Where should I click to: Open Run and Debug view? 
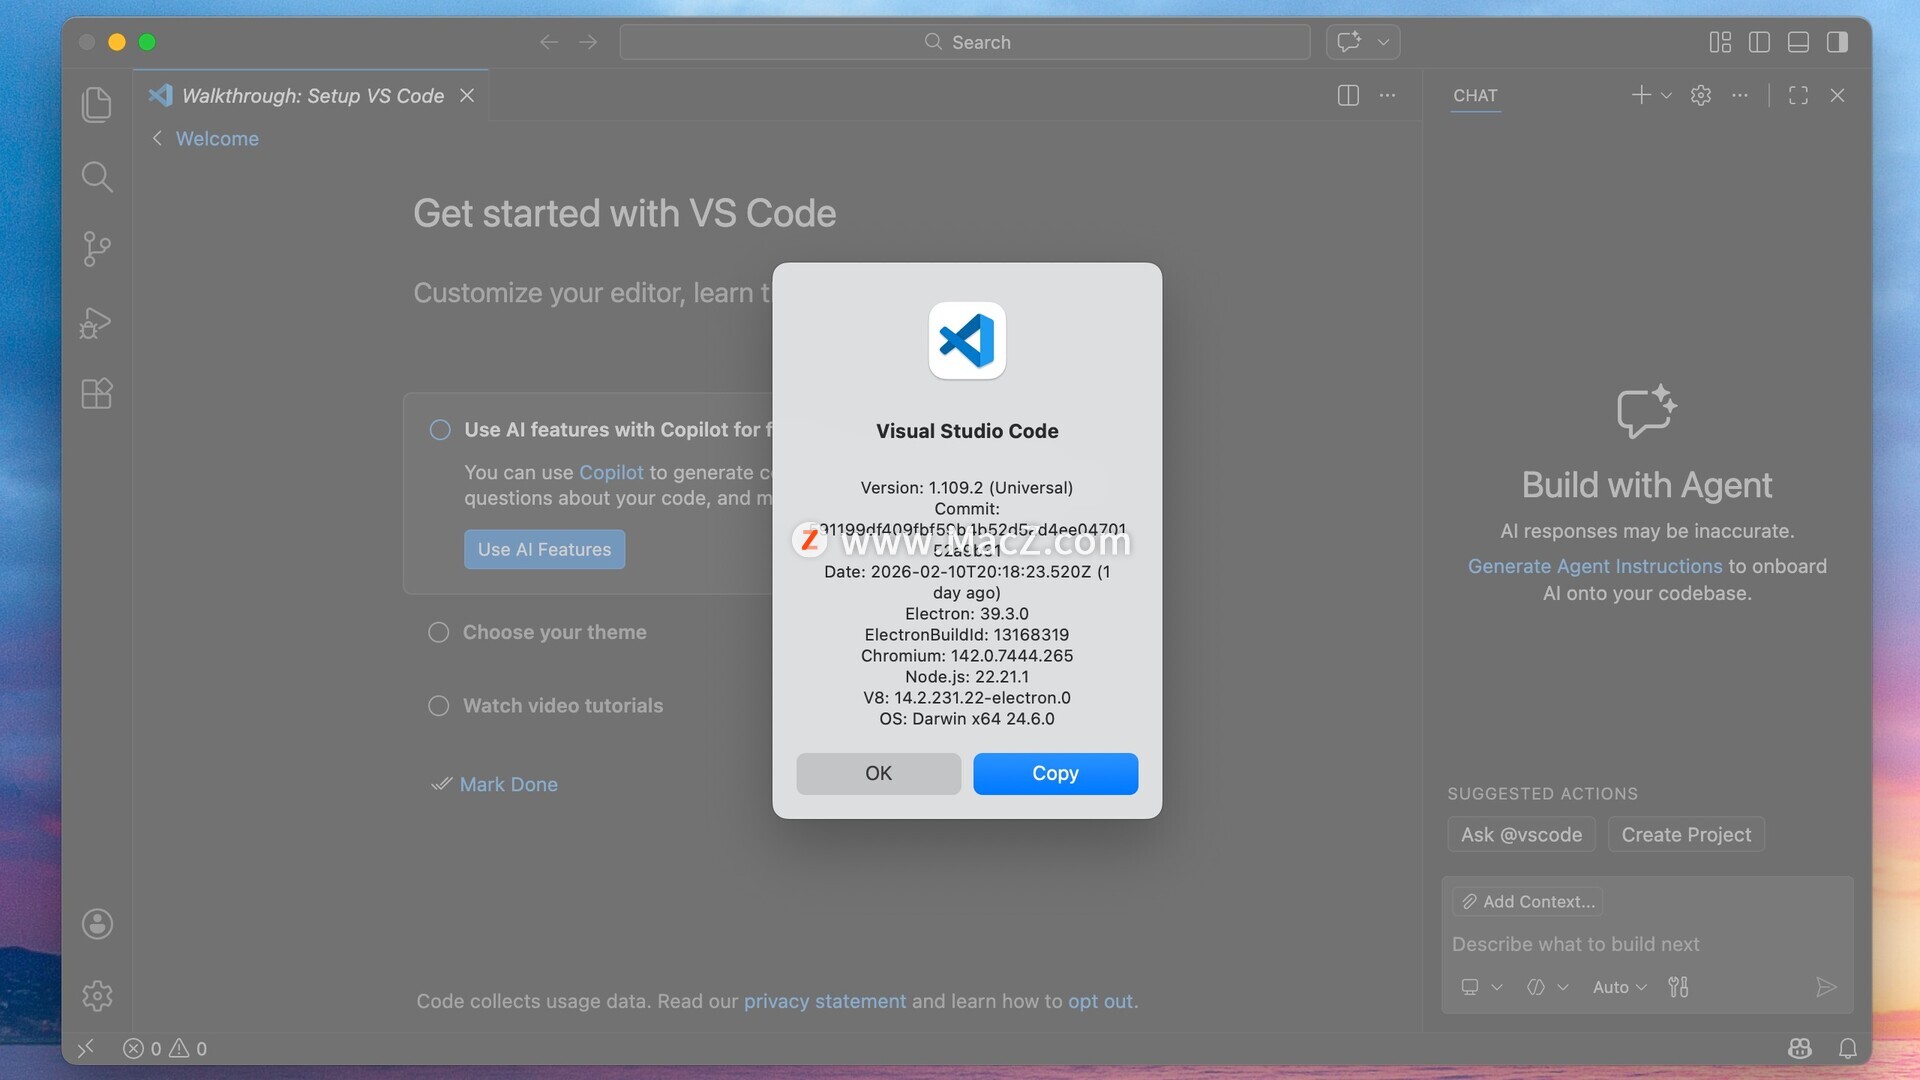tap(97, 322)
